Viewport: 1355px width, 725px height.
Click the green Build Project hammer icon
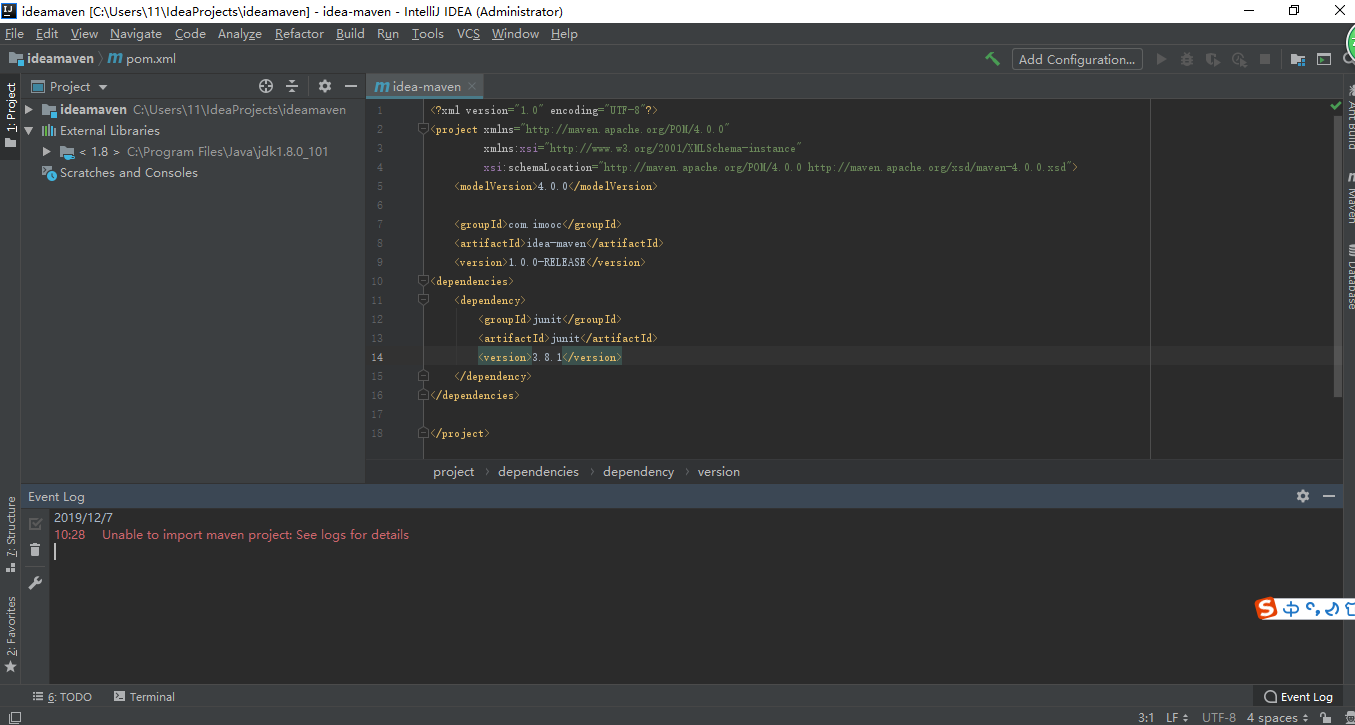tap(992, 59)
